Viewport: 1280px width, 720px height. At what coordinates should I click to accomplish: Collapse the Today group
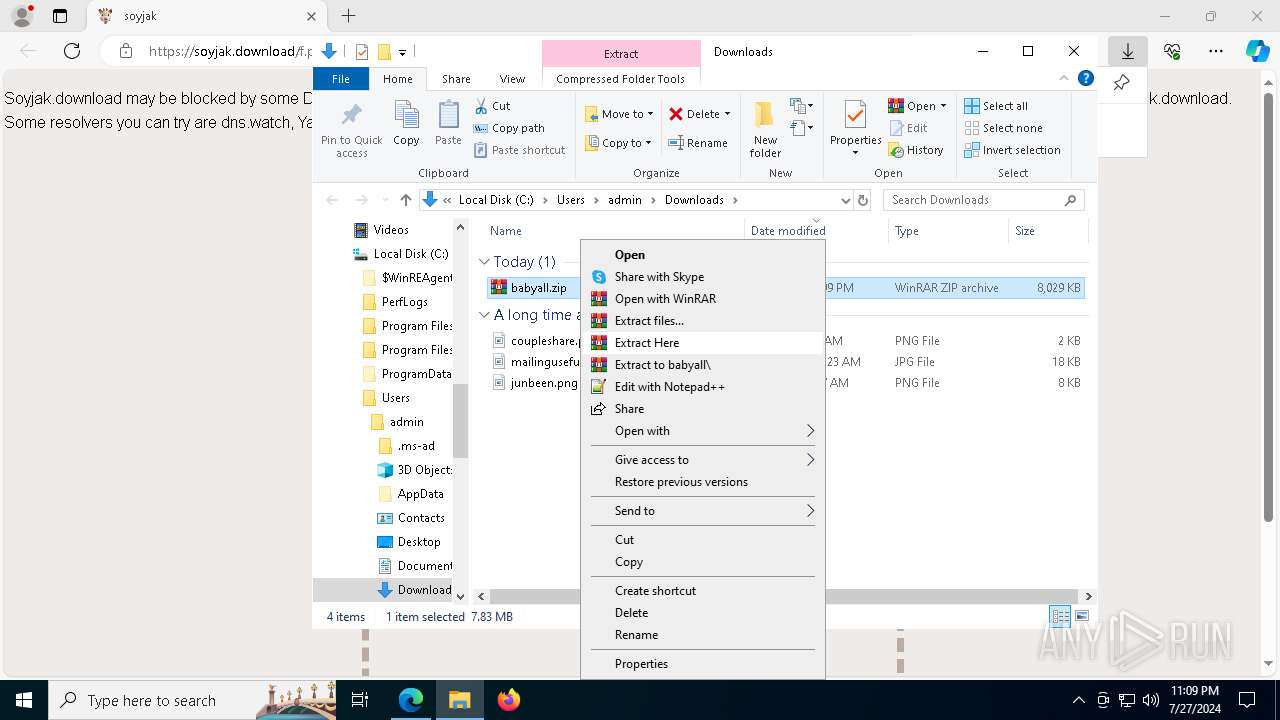(484, 262)
